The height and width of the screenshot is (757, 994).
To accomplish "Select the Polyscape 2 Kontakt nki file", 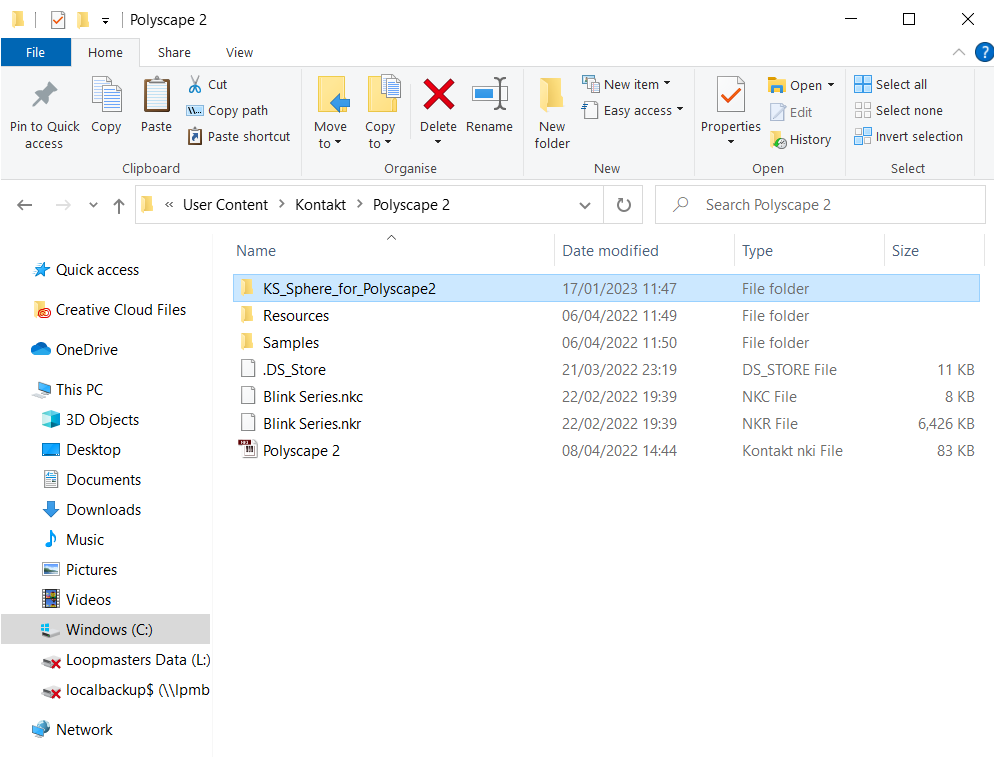I will tap(301, 451).
